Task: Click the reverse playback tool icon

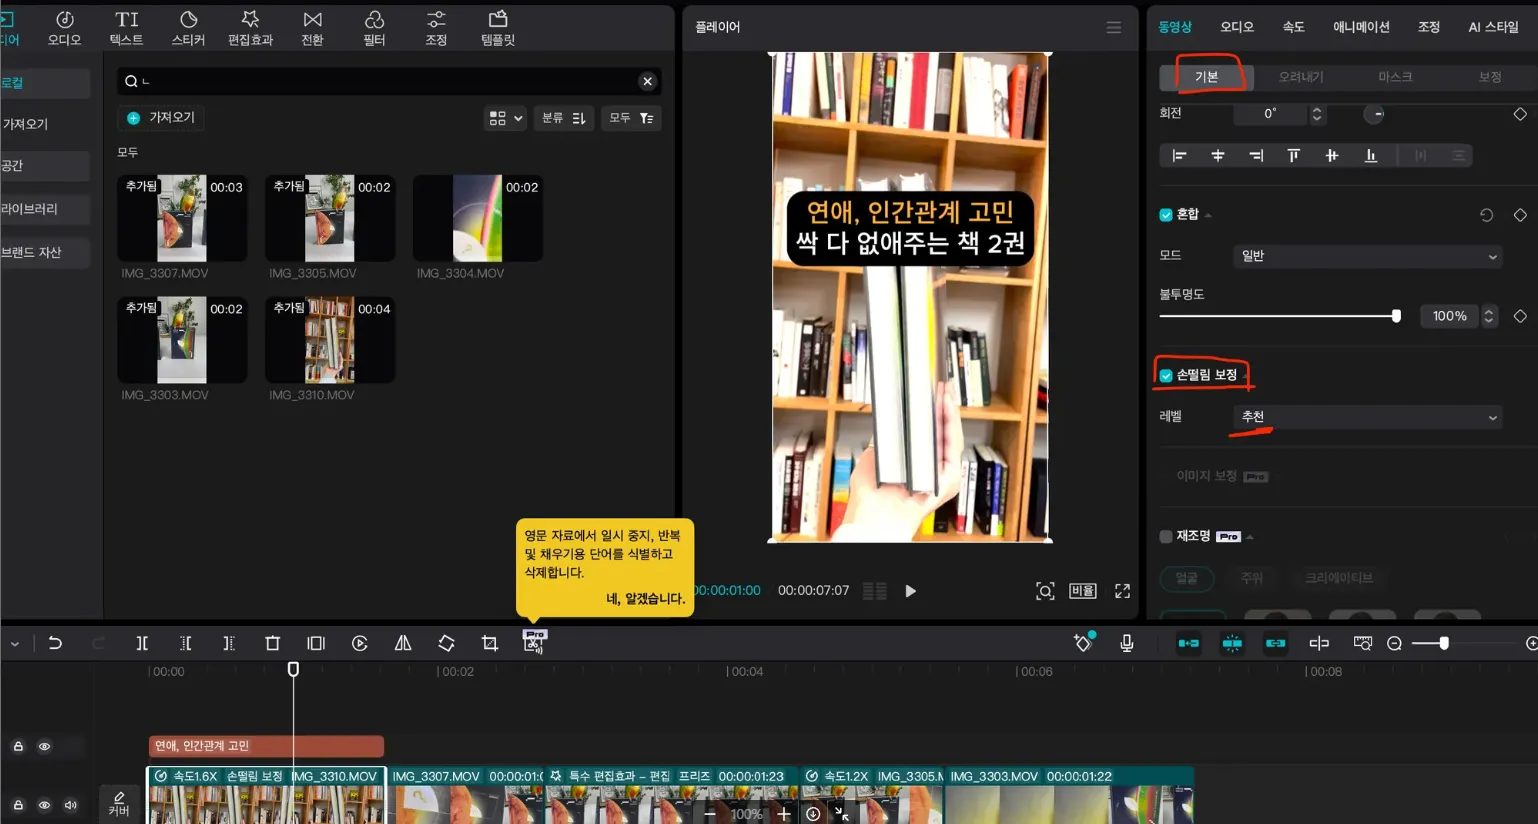Action: pos(360,643)
